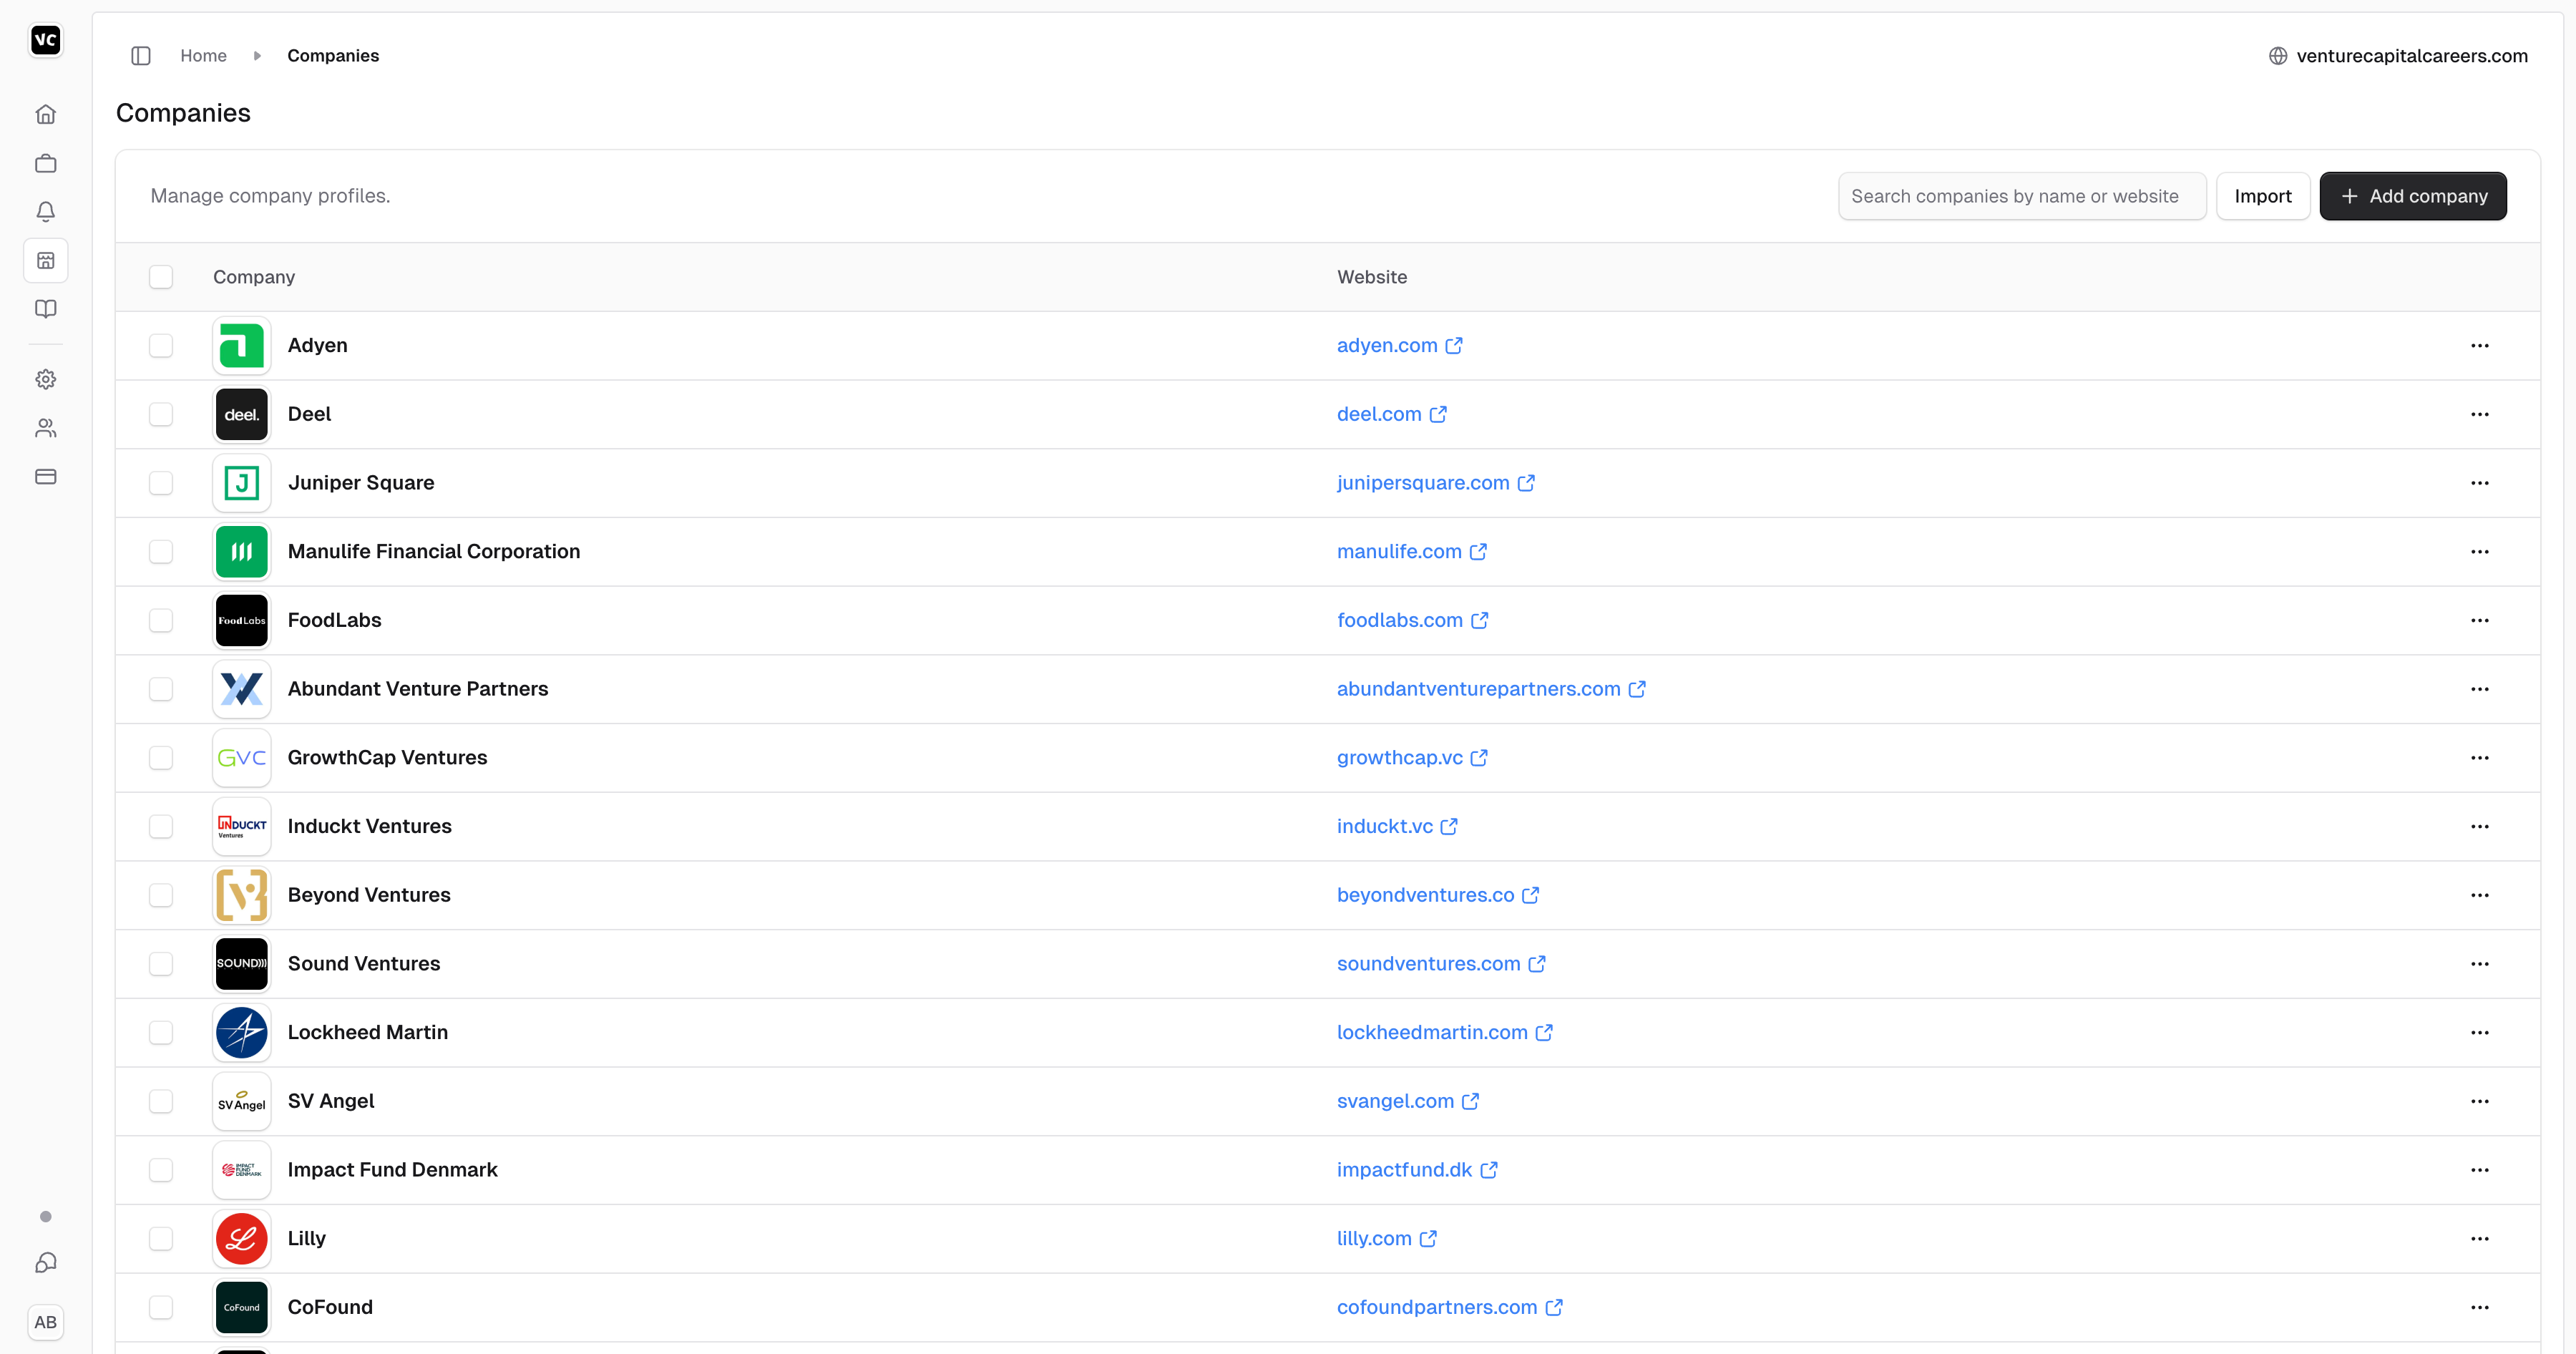Open the three-dot menu for Deel
2576x1354 pixels.
tap(2479, 415)
